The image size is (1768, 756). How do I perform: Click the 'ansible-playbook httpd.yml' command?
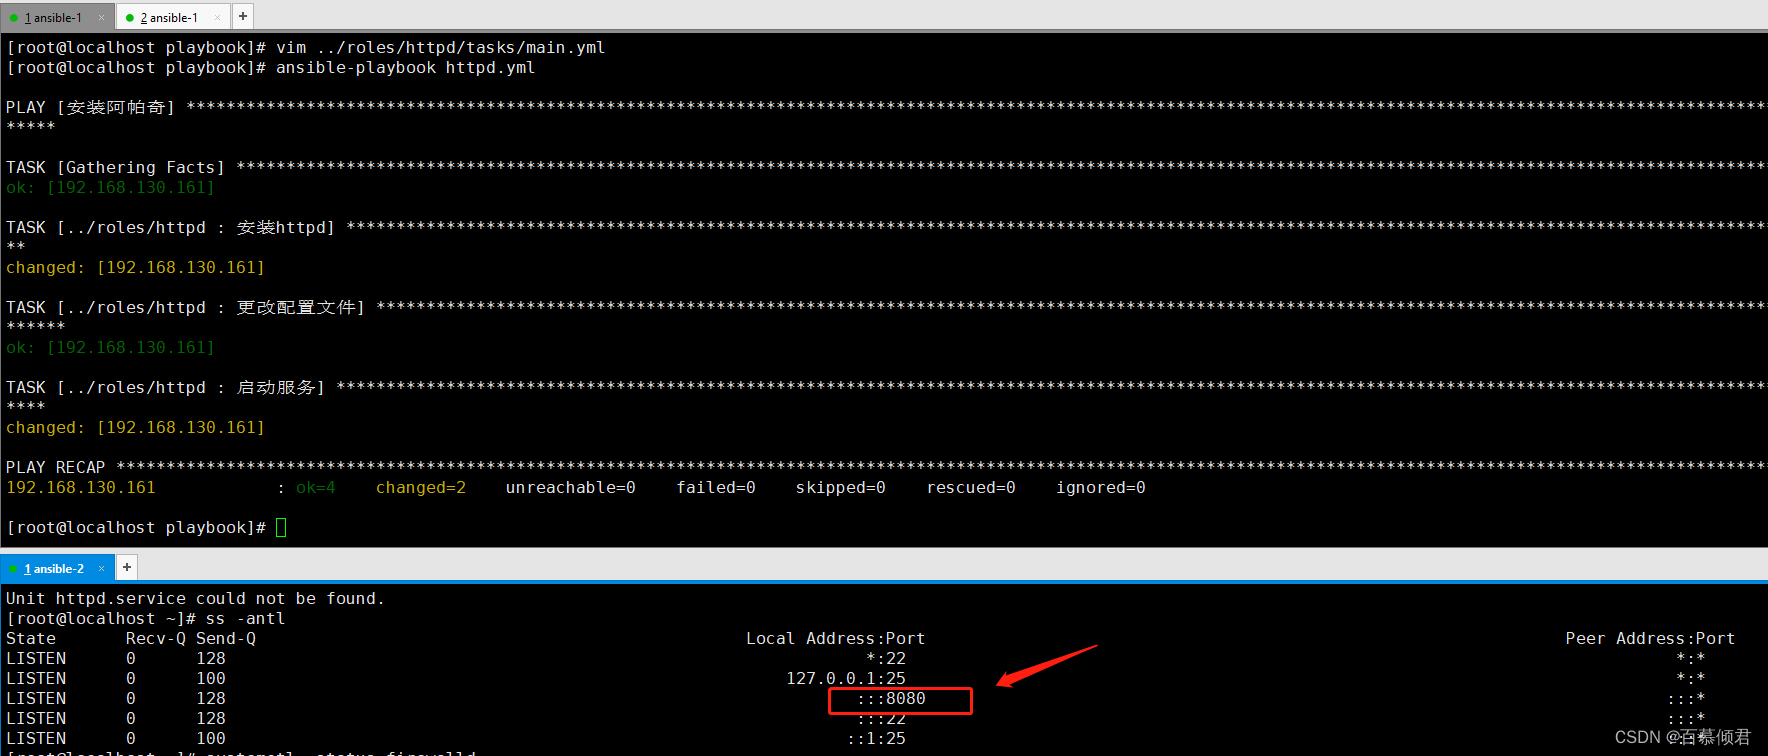coord(405,67)
